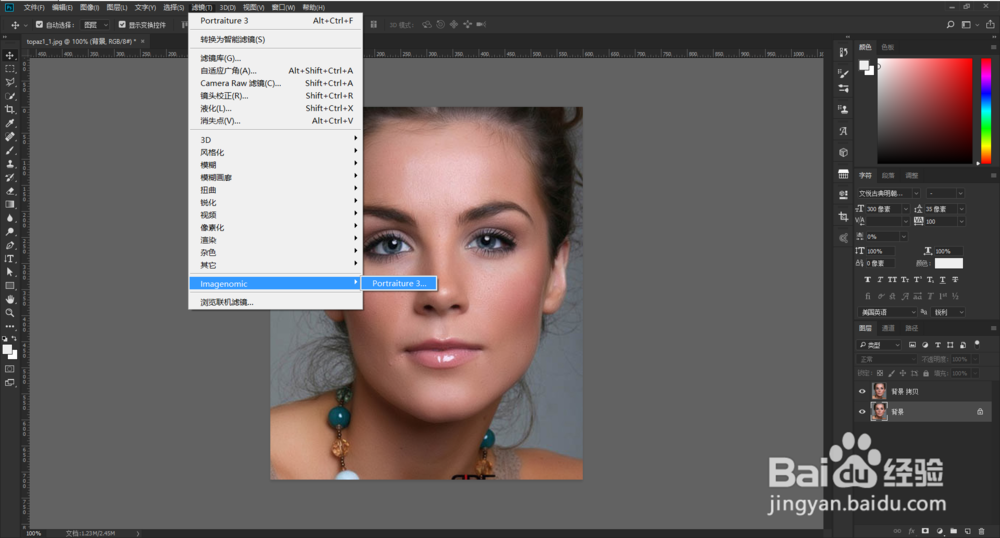The image size is (1000, 538).
Task: Select the Crop tool in the toolbox
Action: 10,110
